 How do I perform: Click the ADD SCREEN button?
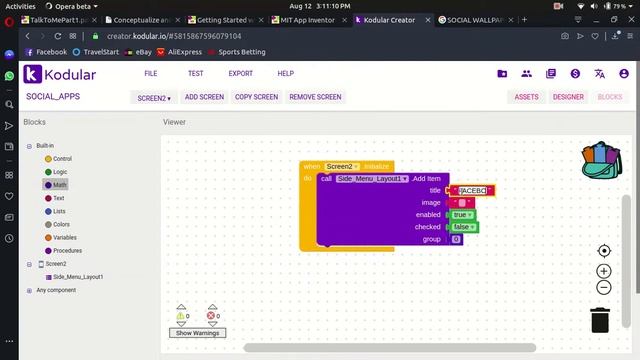pos(204,97)
